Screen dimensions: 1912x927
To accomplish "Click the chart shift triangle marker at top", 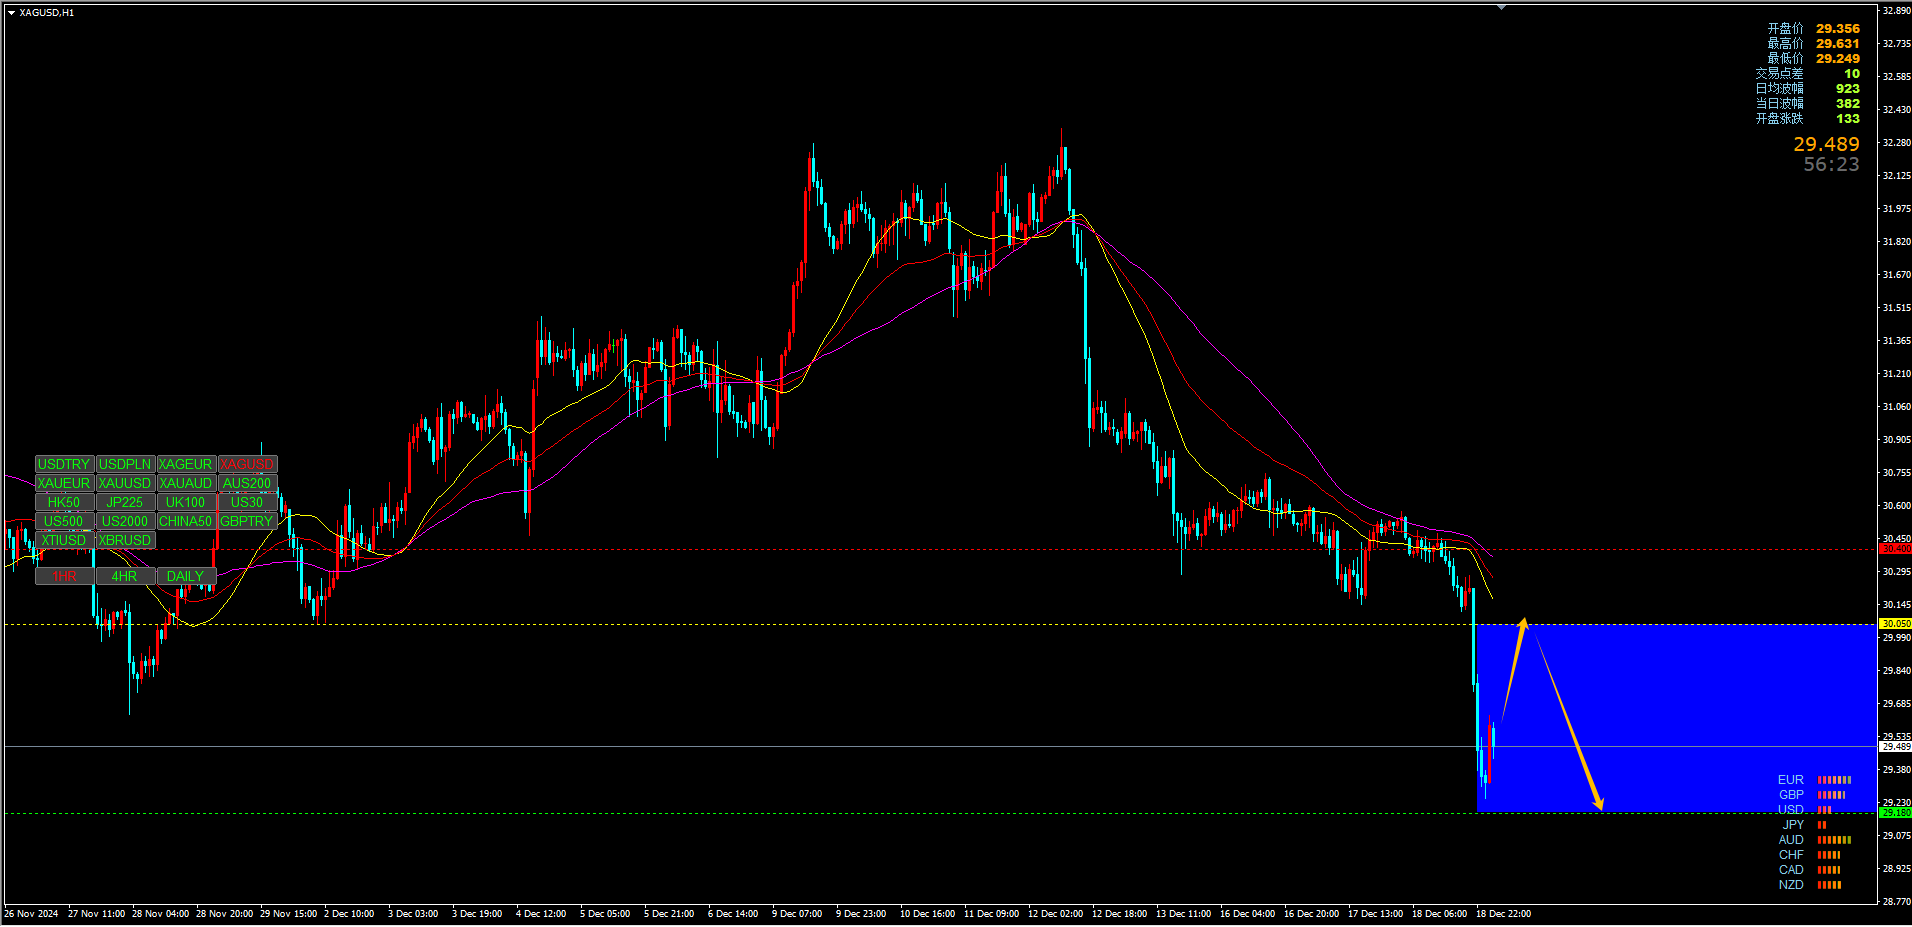I will tap(1501, 7).
